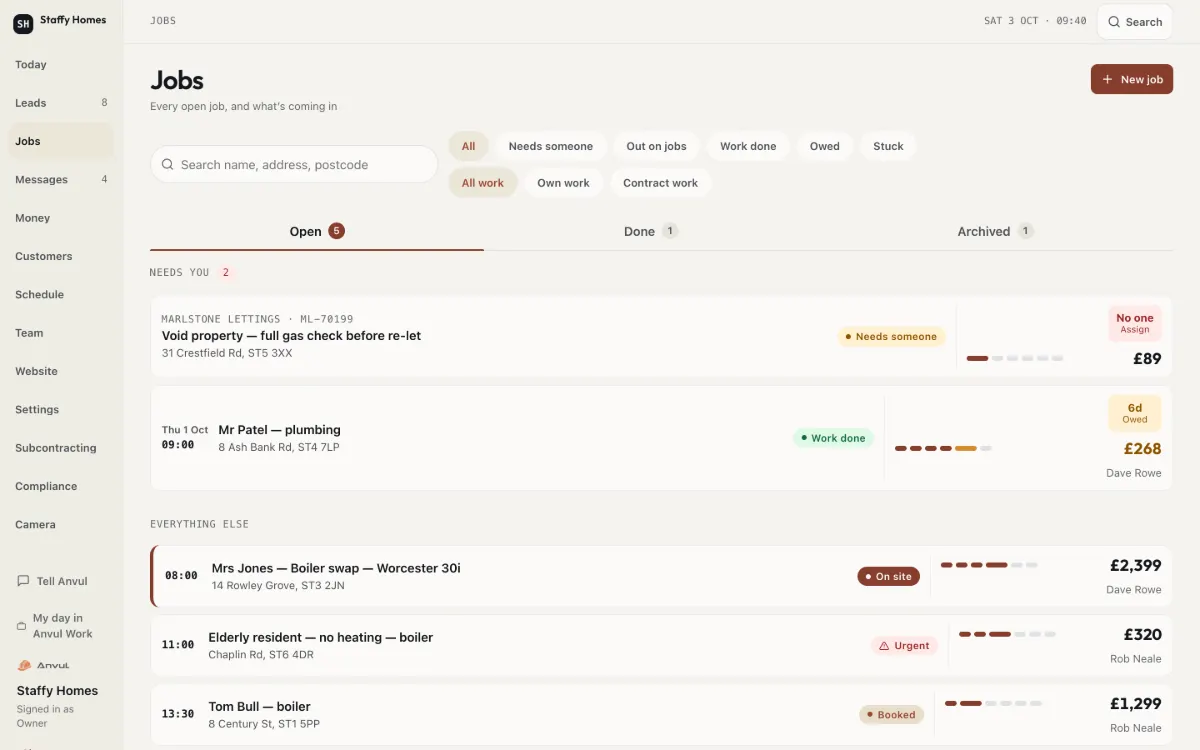Click progress bar on Elderly resident job
1200x750 pixels.
click(1007, 634)
